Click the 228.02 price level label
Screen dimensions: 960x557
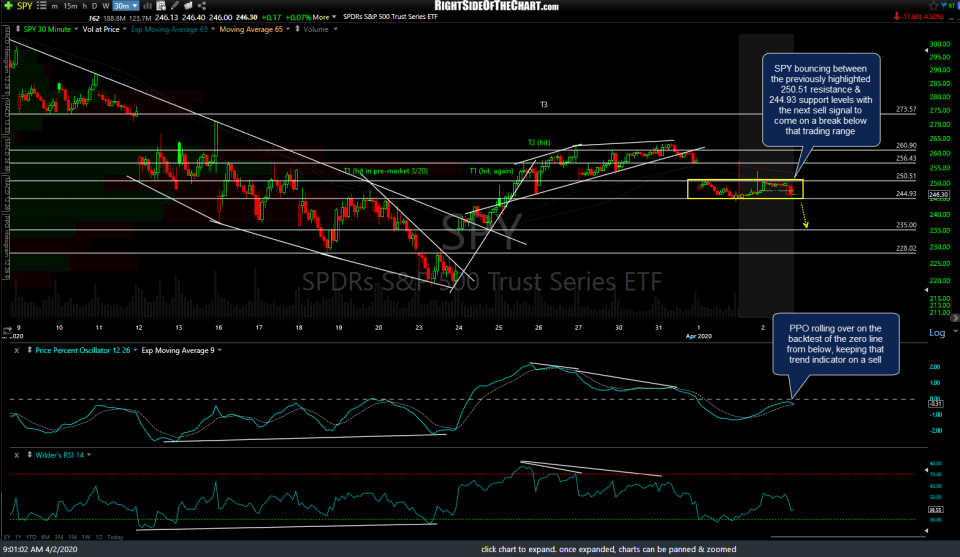[906, 249]
